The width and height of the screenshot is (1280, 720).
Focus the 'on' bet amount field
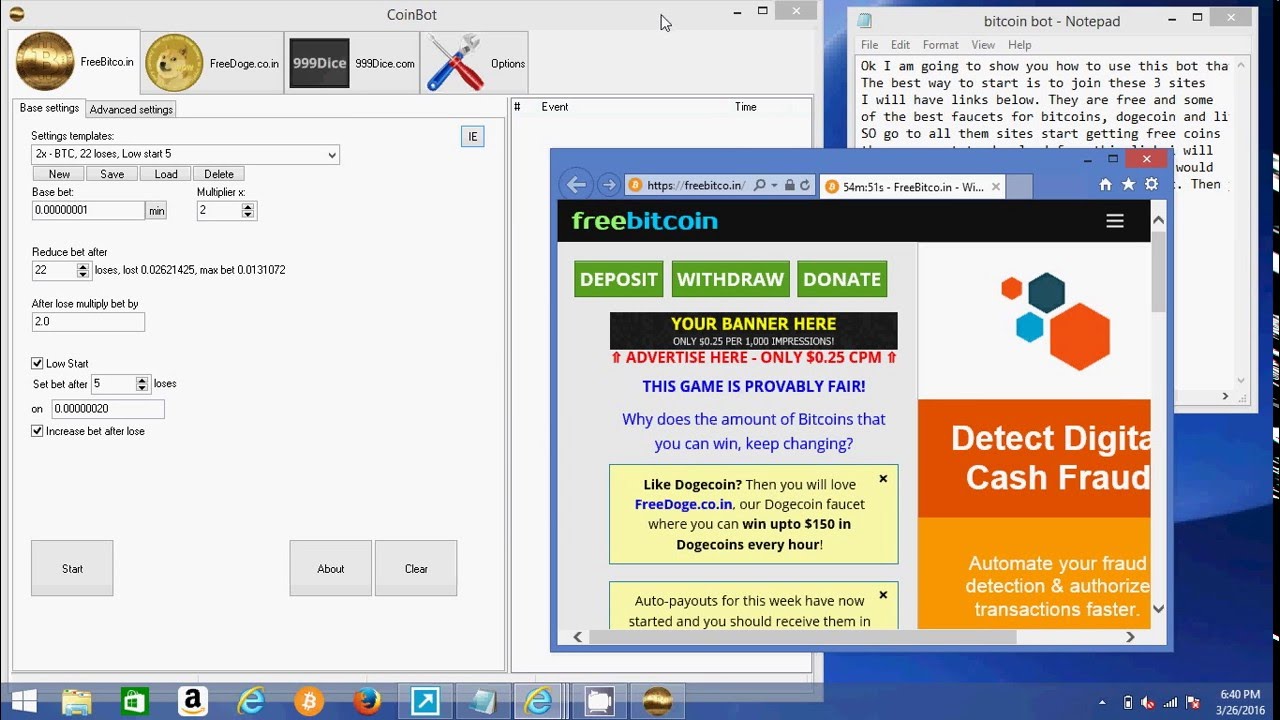point(108,409)
